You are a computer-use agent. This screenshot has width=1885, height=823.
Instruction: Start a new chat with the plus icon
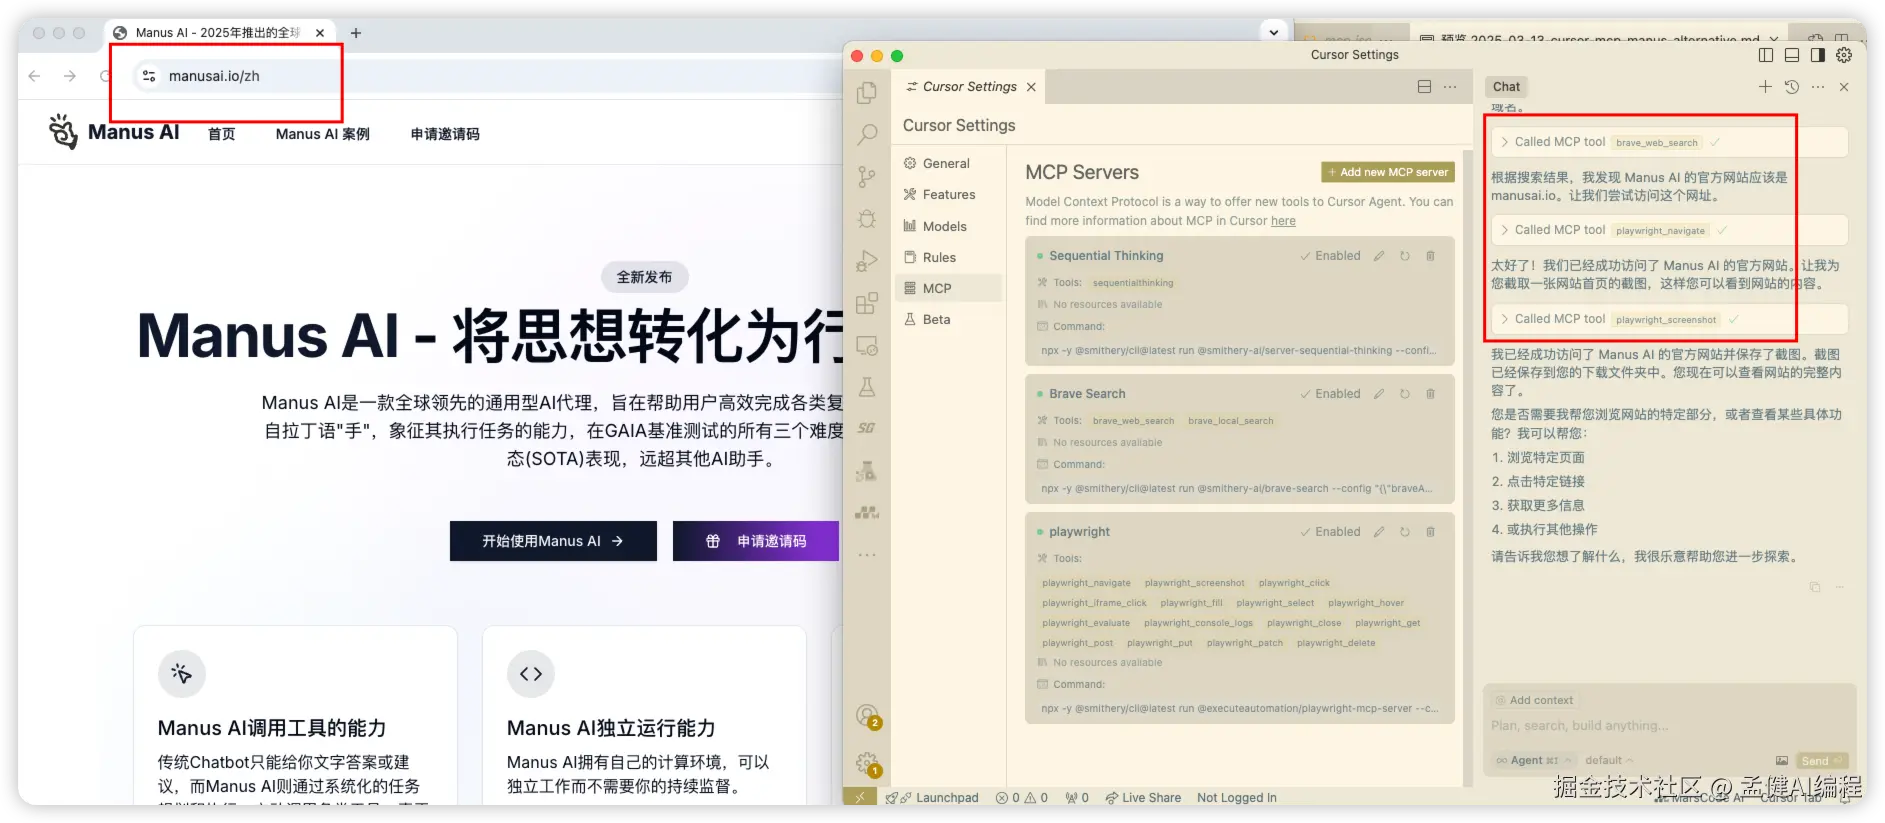pyautogui.click(x=1765, y=87)
